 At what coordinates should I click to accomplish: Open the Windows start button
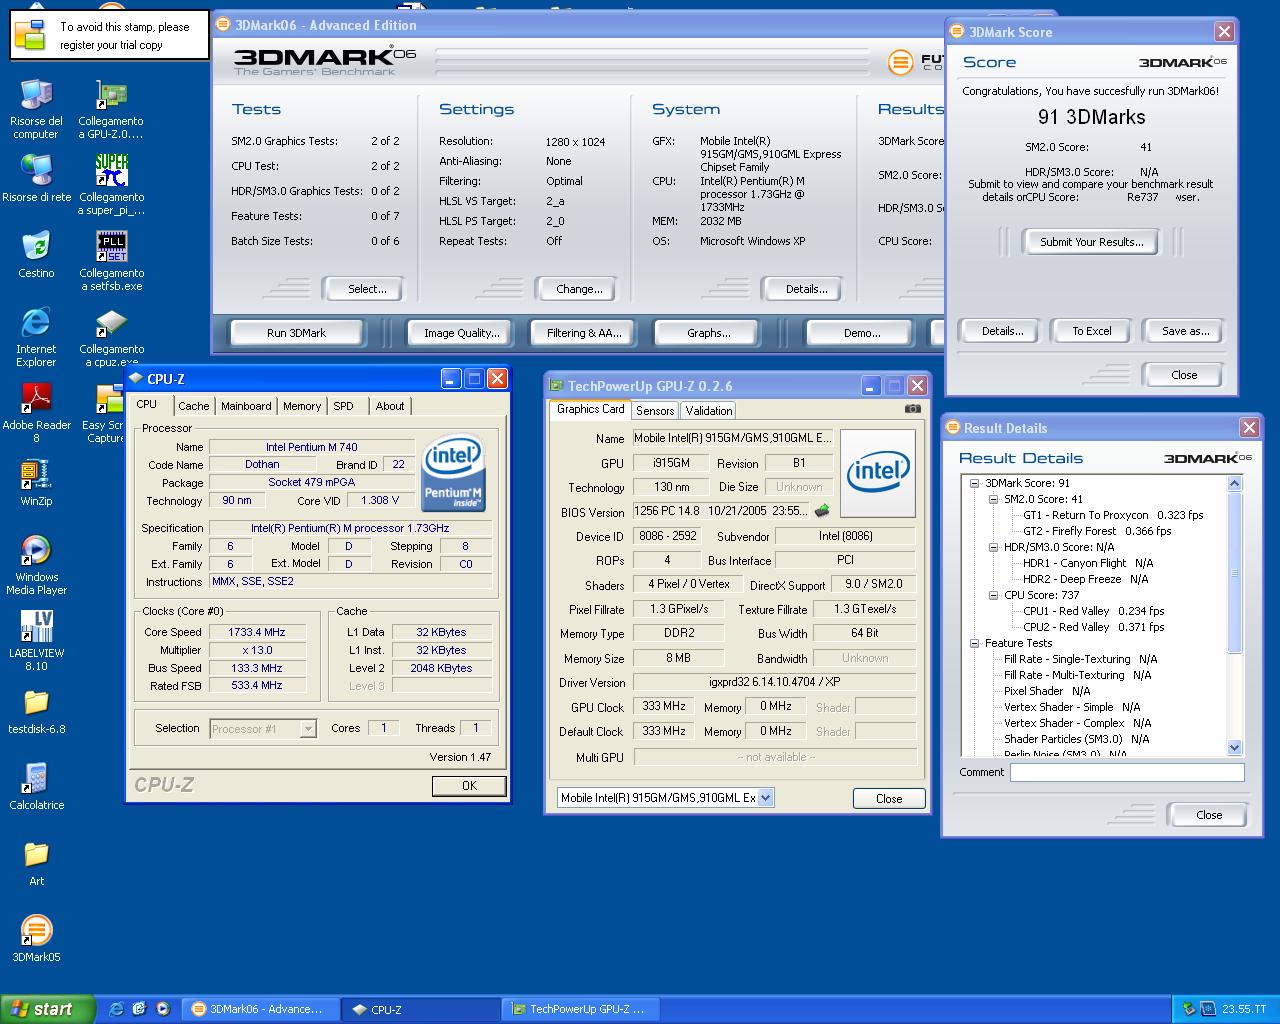(48, 1009)
